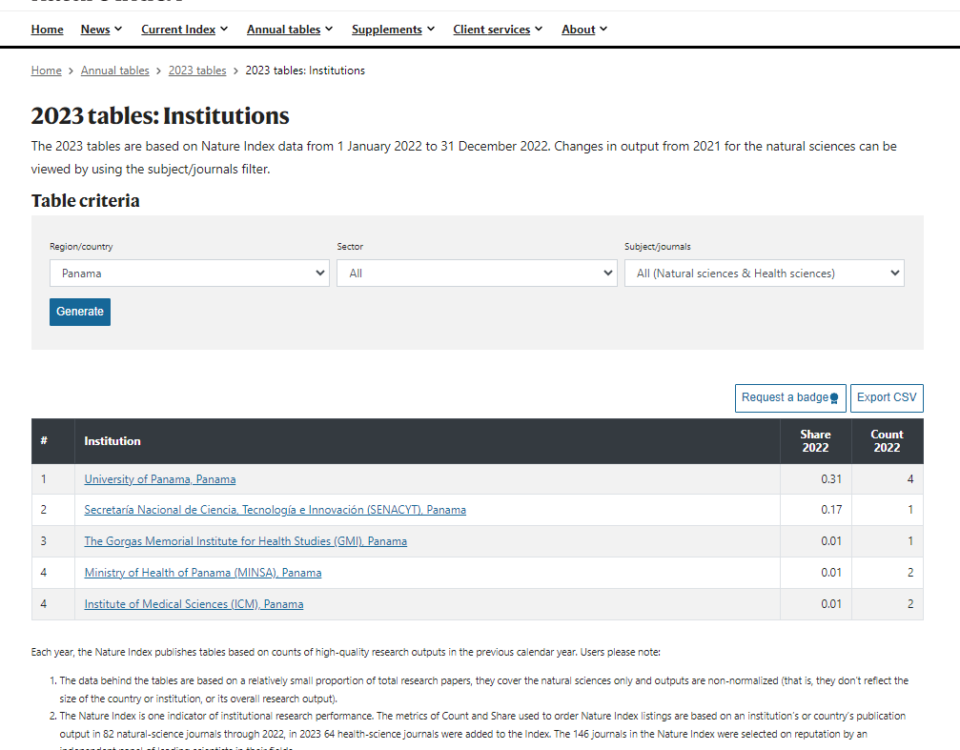Open the University of Panama link

pos(160,479)
